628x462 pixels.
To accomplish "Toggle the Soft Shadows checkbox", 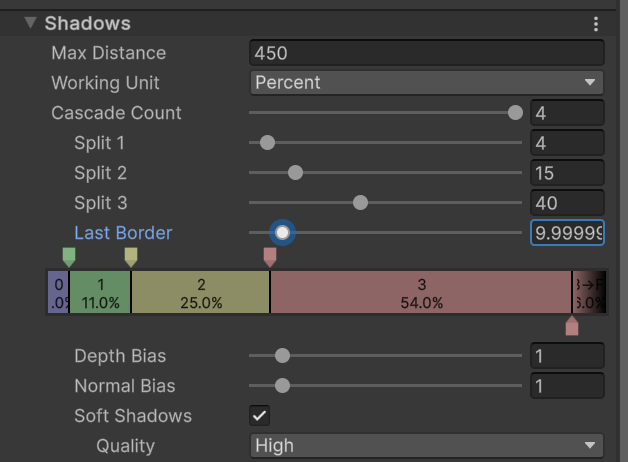I will (x=260, y=416).
